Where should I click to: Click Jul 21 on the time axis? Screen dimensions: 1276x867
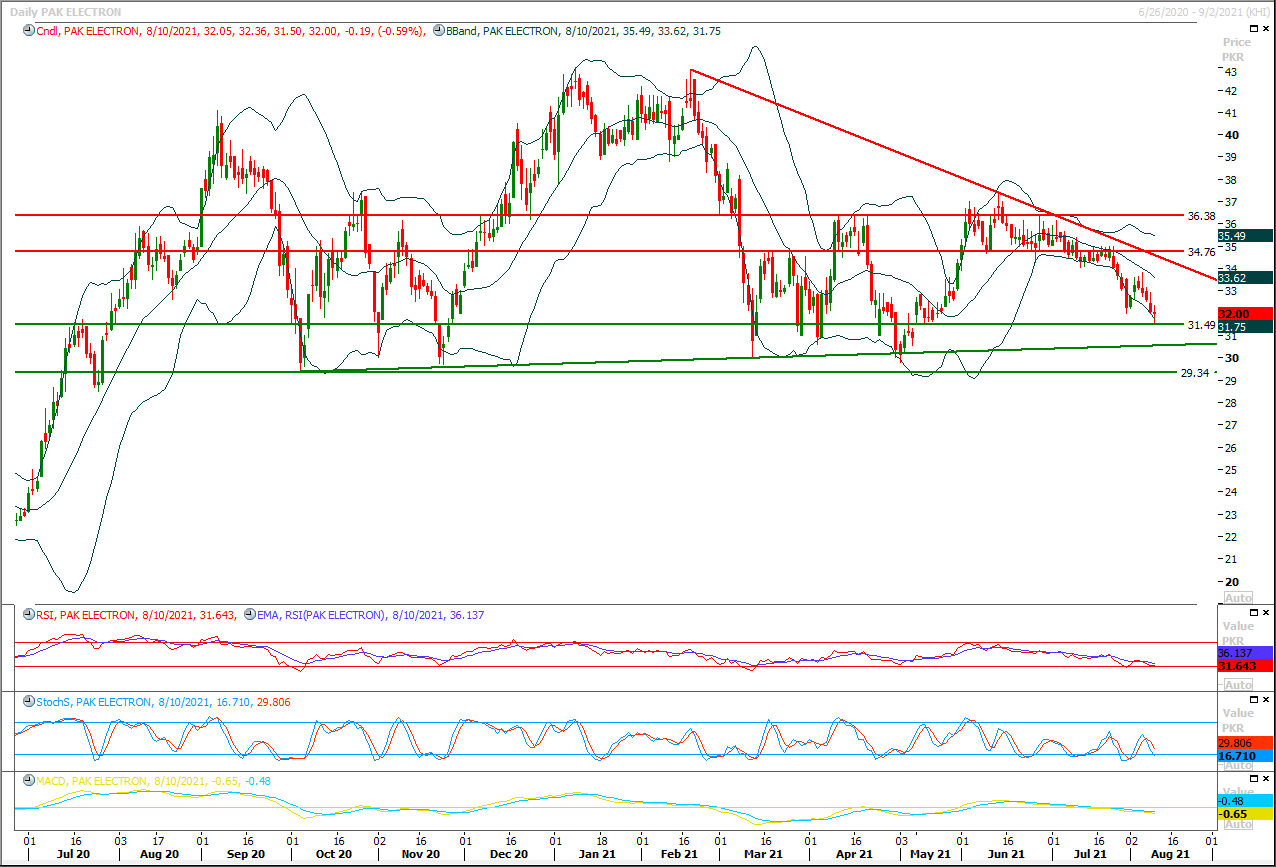point(1090,855)
